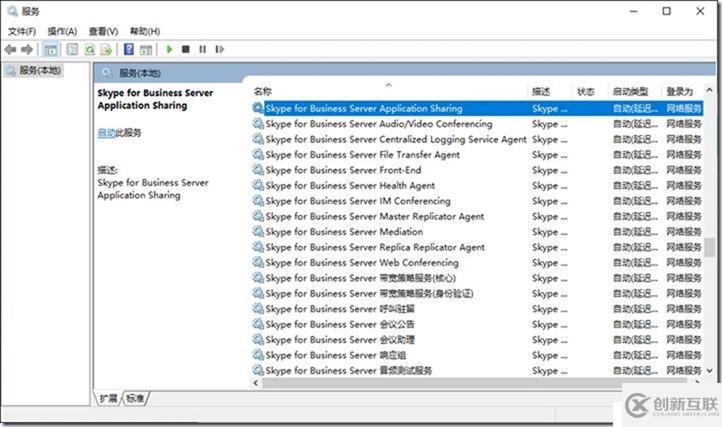Screen dimensions: 722x427
Task: Click gear icon of IM Conferencing service
Action: 258,200
